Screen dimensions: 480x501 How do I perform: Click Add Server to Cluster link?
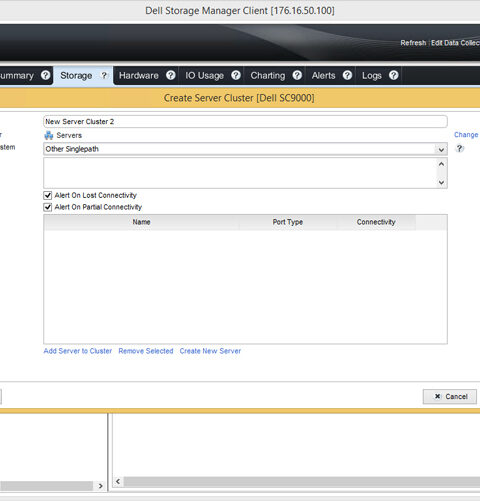78,351
